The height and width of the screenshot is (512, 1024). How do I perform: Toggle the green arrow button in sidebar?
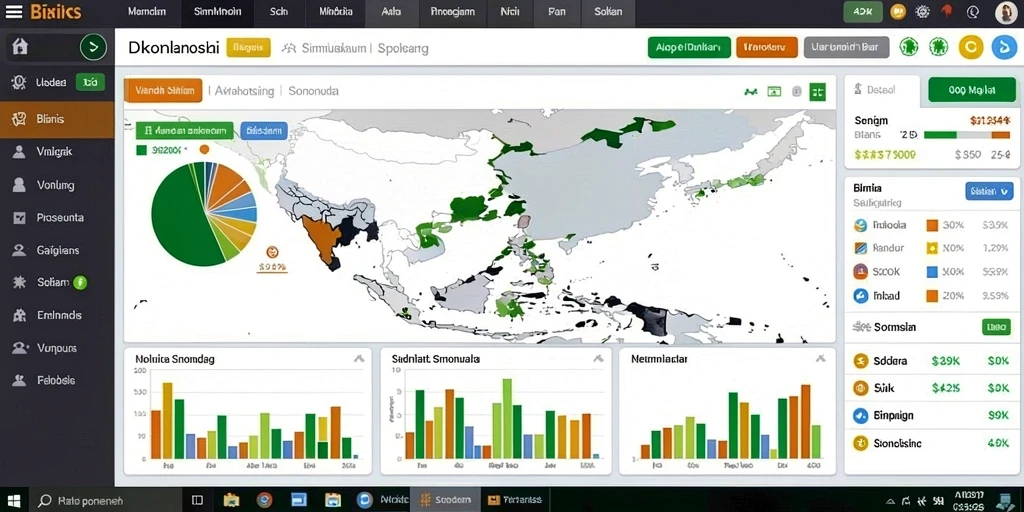point(93,47)
